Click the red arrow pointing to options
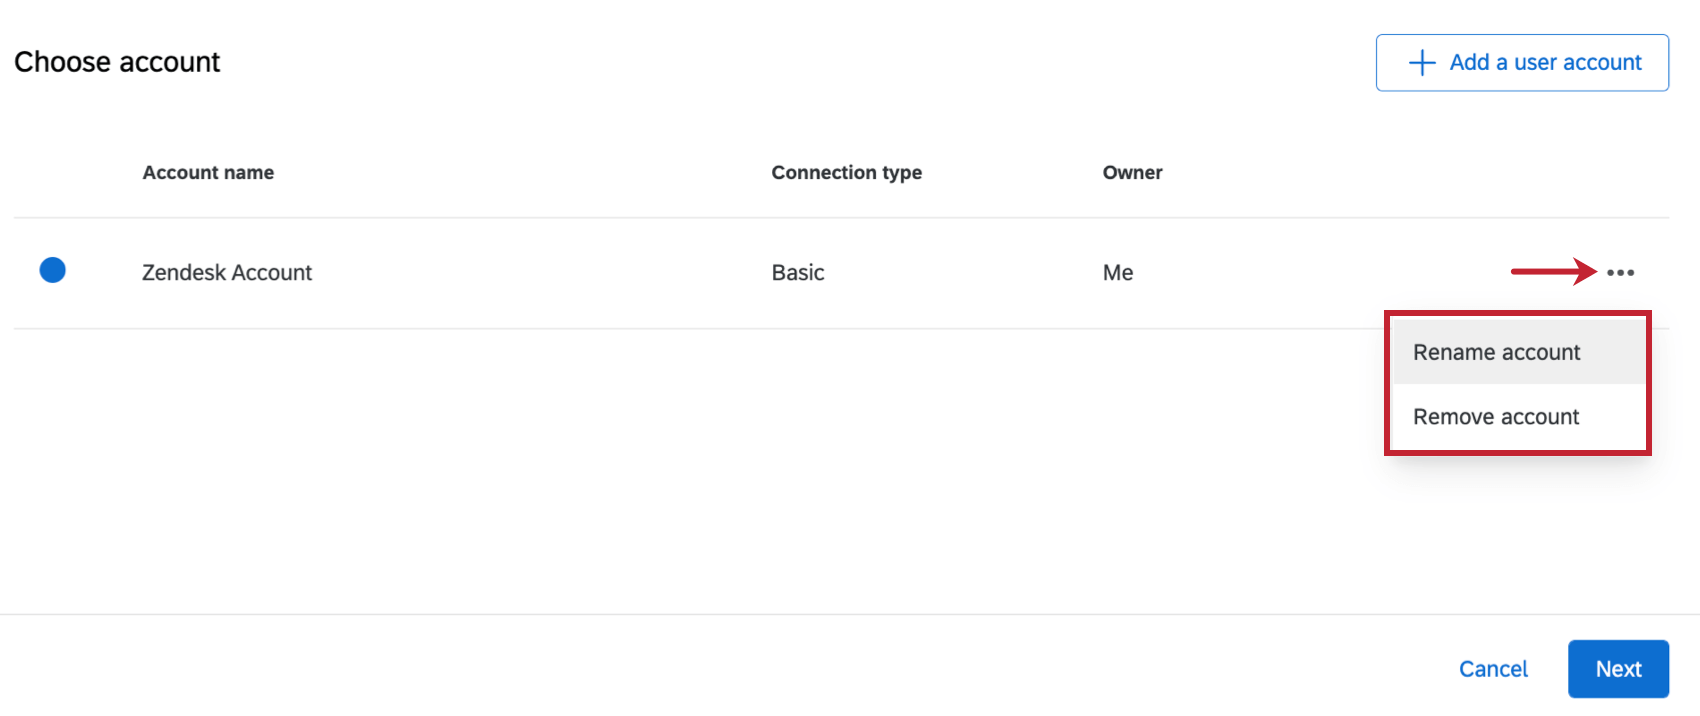The height and width of the screenshot is (716, 1700). [x=1553, y=271]
